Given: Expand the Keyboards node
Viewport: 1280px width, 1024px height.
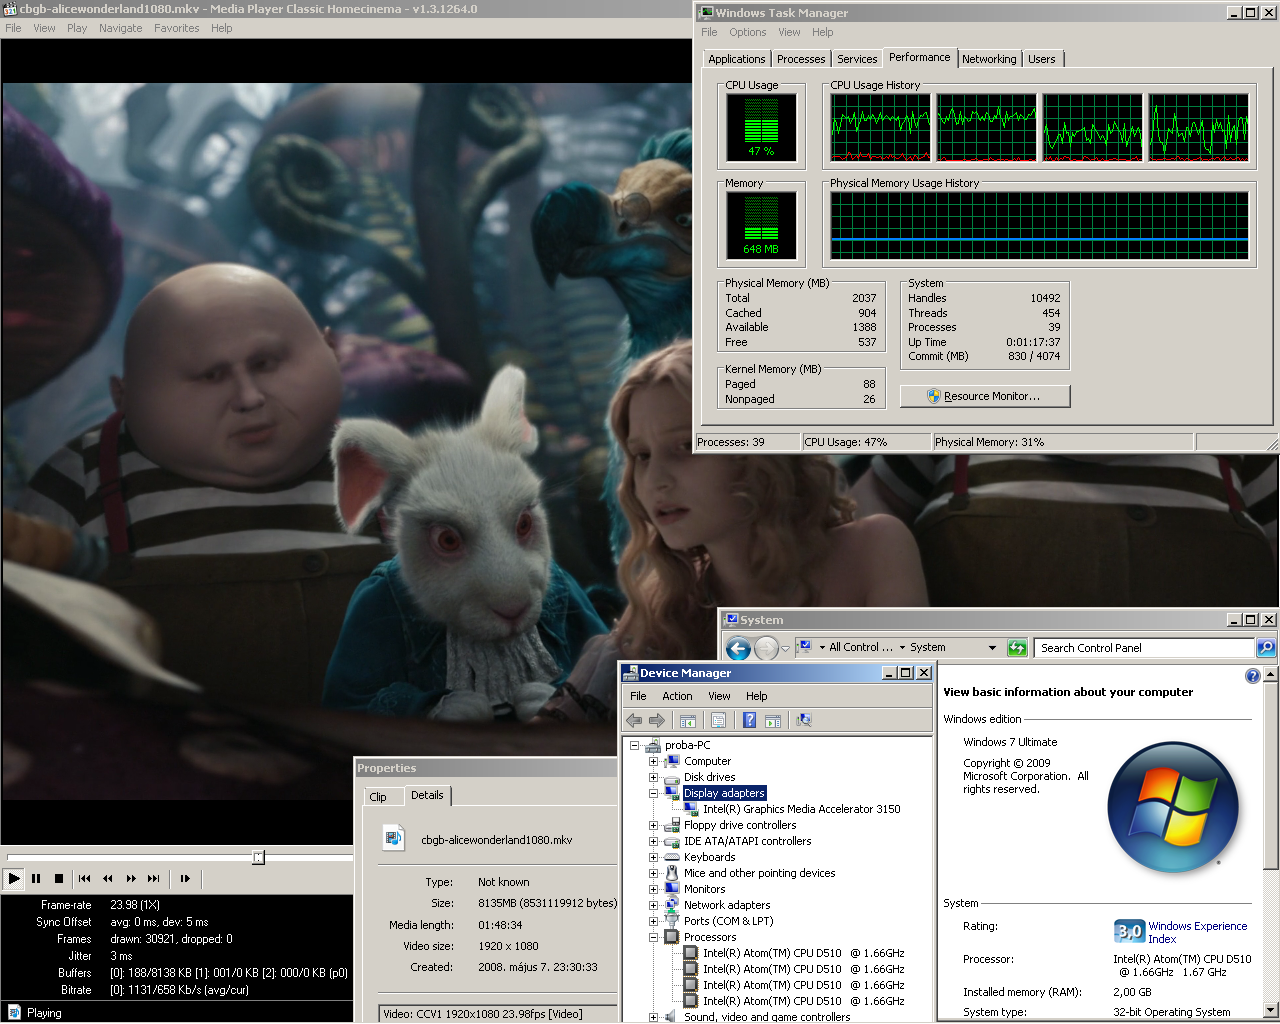Looking at the screenshot, I should (x=653, y=857).
